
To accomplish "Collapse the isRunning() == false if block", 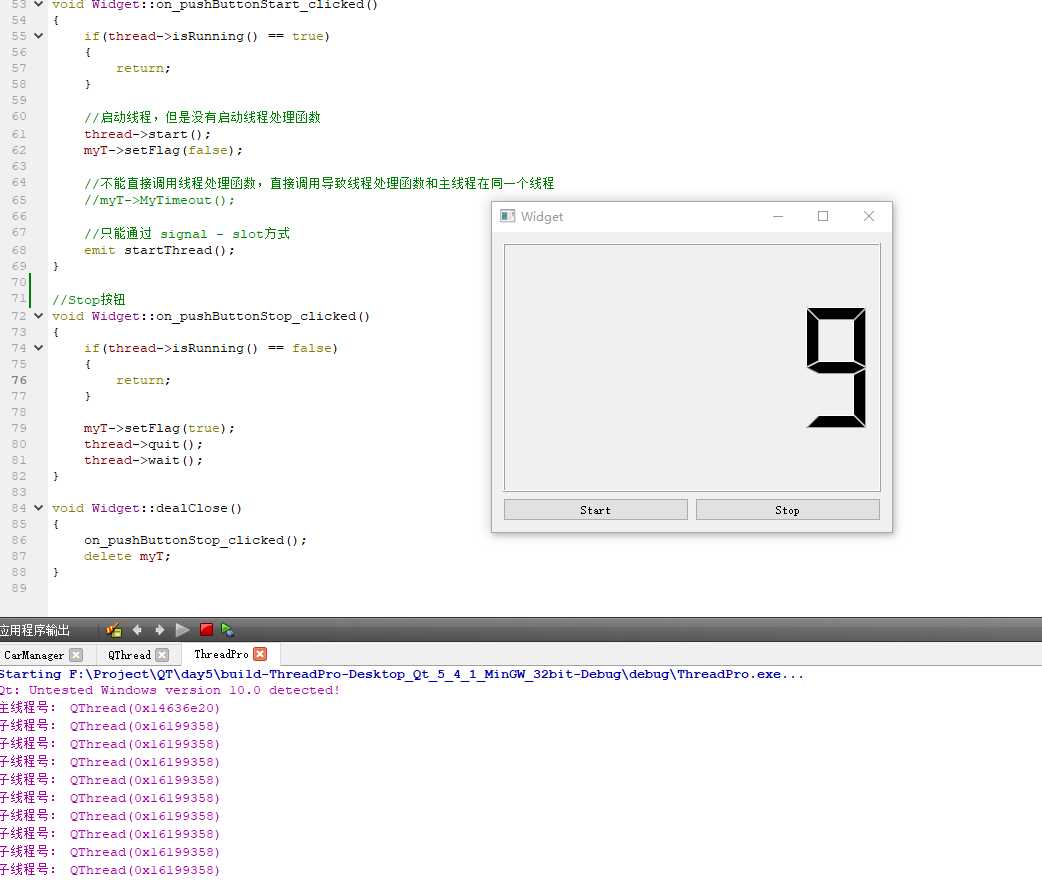I will [x=39, y=348].
